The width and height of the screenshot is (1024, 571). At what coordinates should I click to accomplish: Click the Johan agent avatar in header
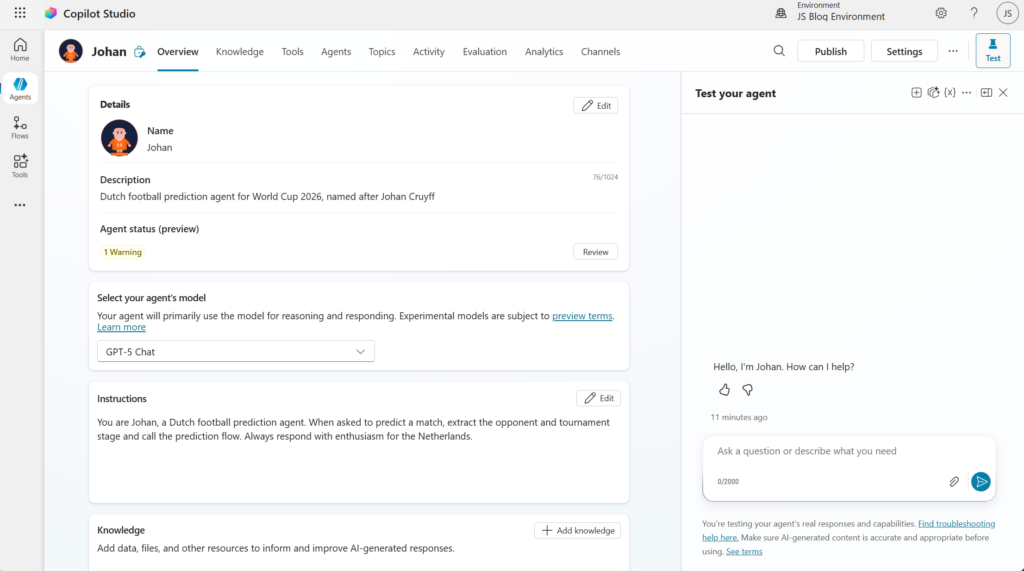(x=71, y=51)
